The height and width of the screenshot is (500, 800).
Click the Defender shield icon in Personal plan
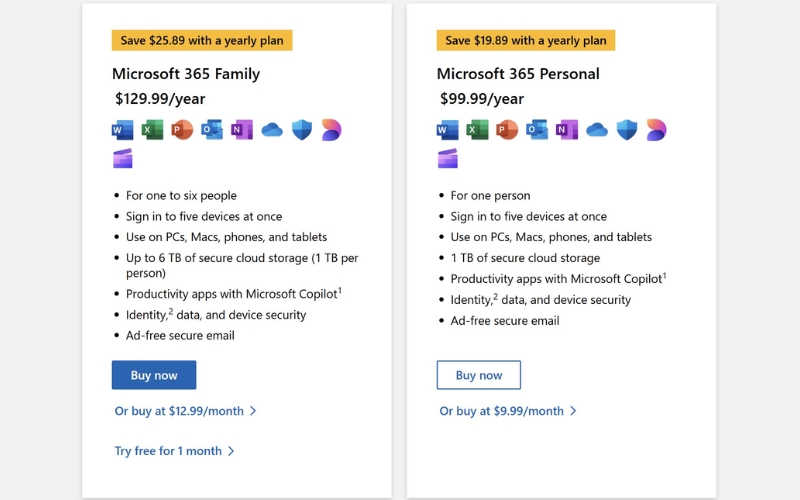click(627, 130)
